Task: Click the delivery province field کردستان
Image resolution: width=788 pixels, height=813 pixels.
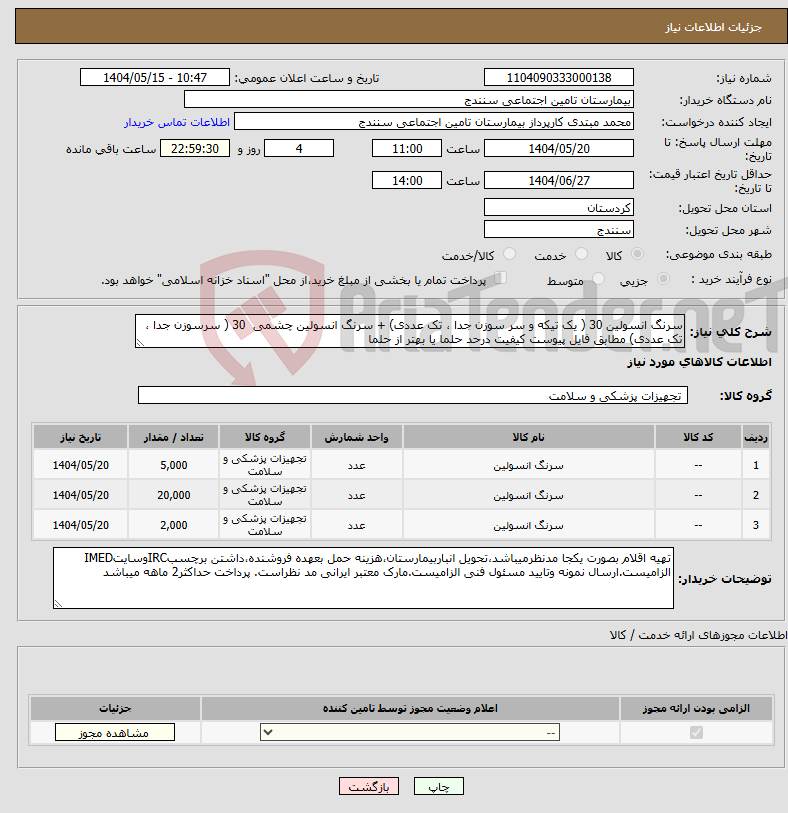Action: 559,208
